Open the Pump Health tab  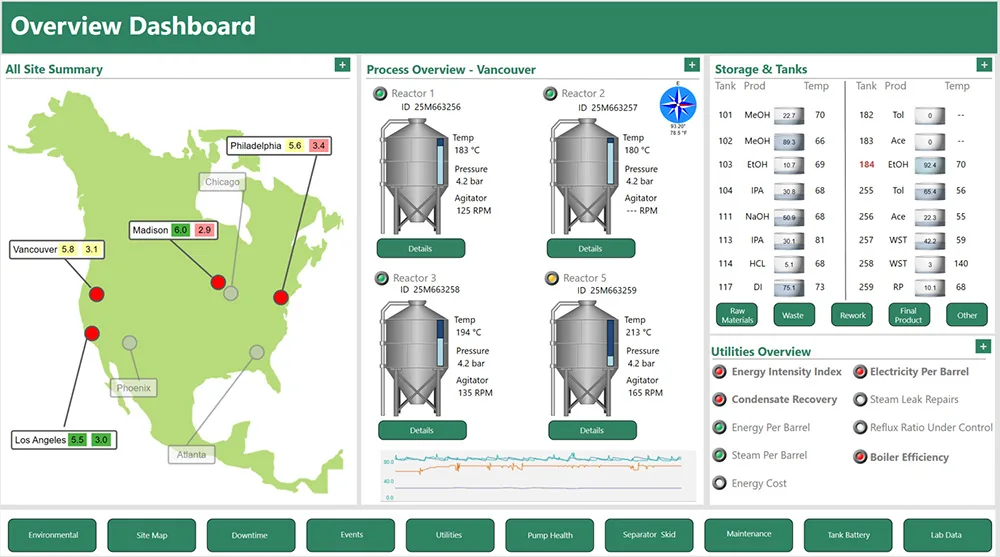click(550, 536)
